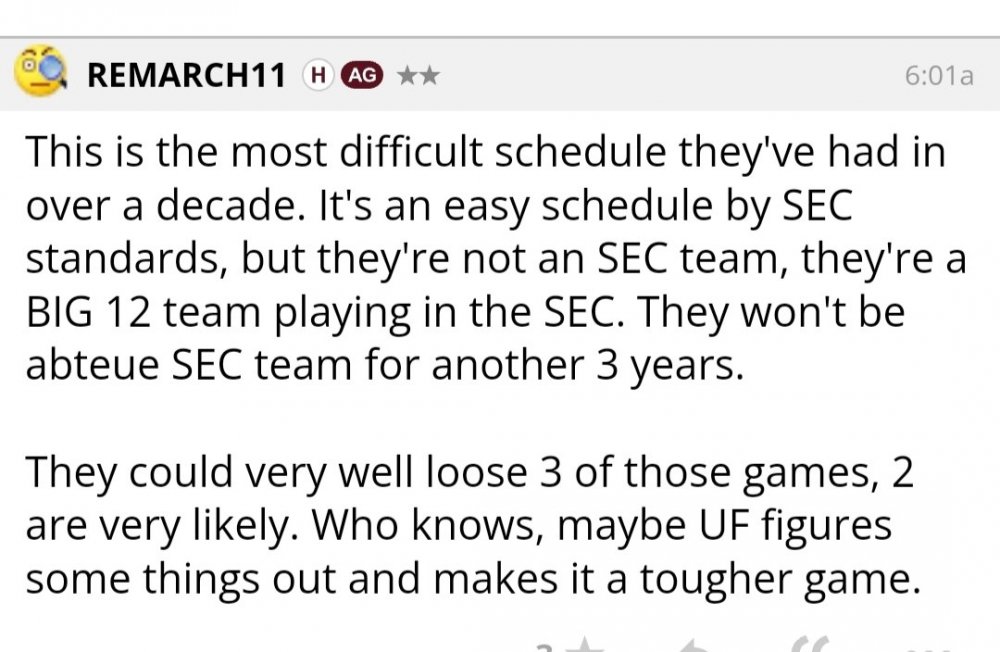Click the monocle emoji avatar

coord(40,74)
